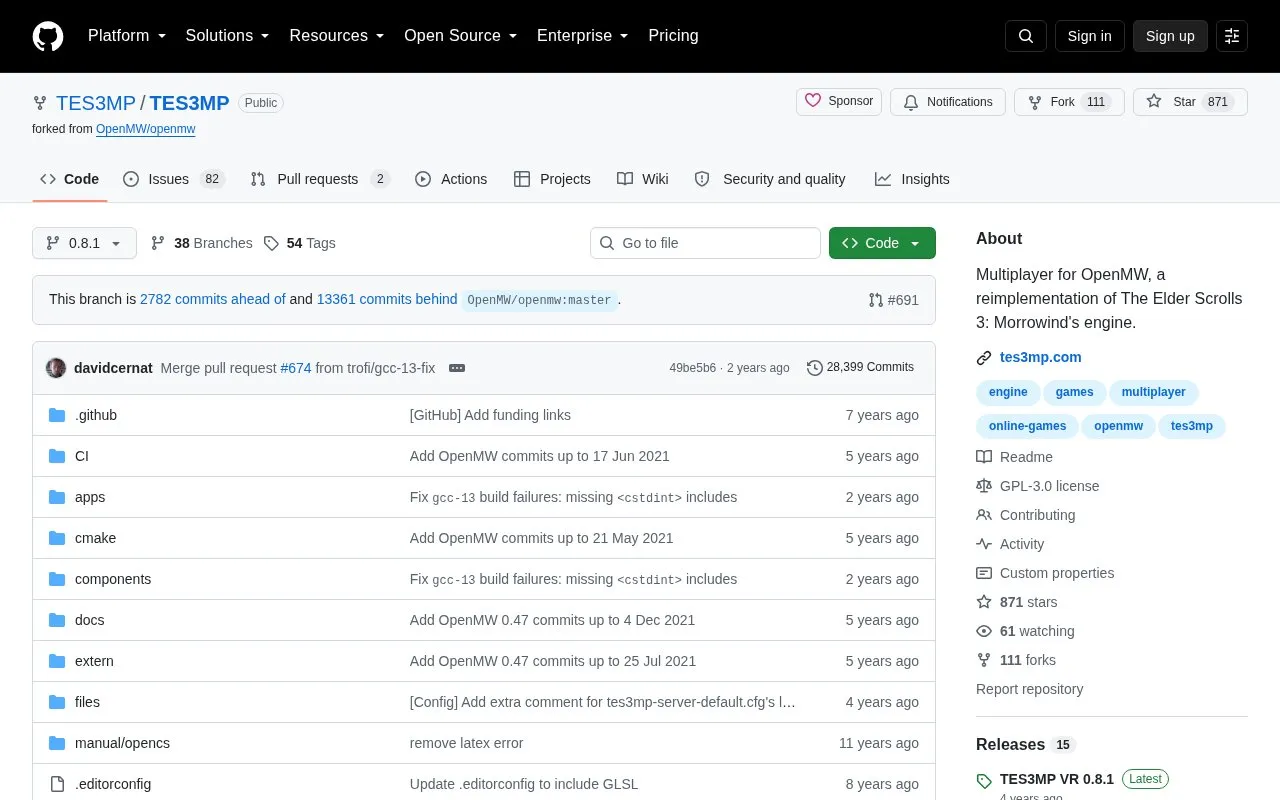Switch to the Actions tab
Screen dimensions: 1280x800
[451, 179]
